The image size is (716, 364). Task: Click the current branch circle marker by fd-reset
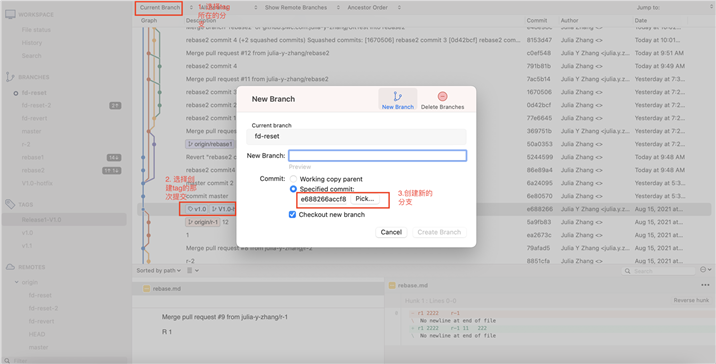(16, 93)
